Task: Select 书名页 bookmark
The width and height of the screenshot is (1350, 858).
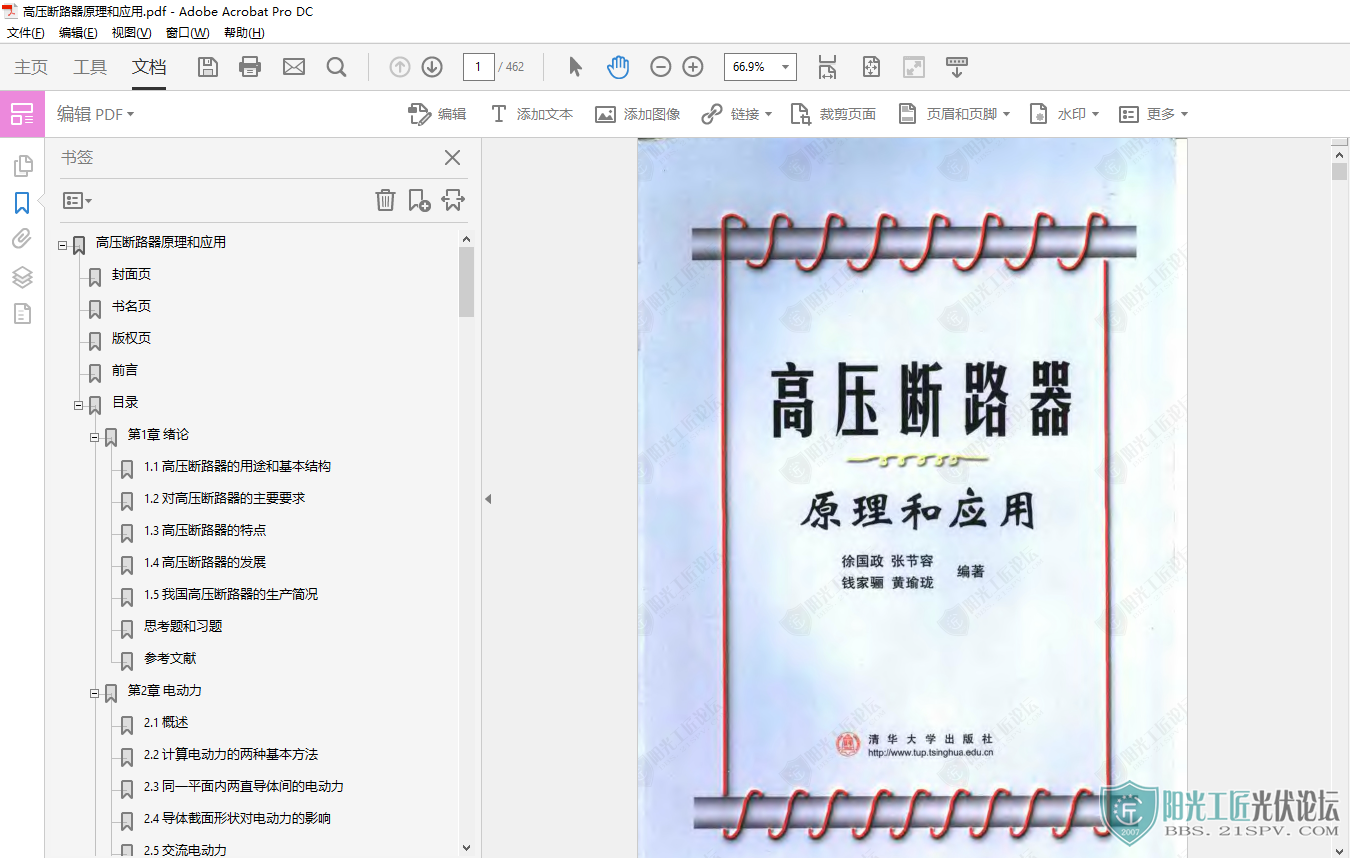Action: click(x=131, y=306)
